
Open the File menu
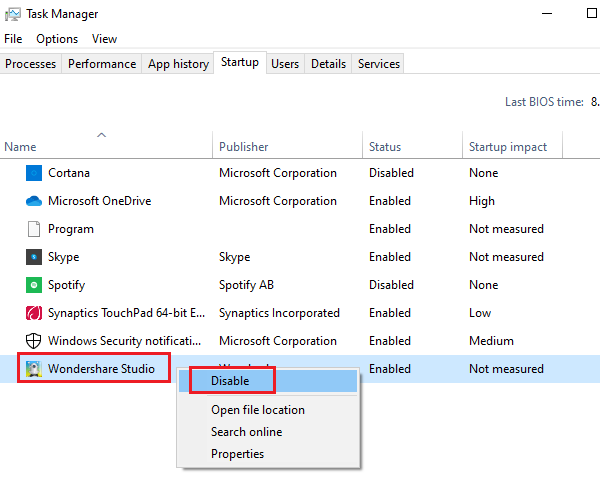[x=13, y=39]
